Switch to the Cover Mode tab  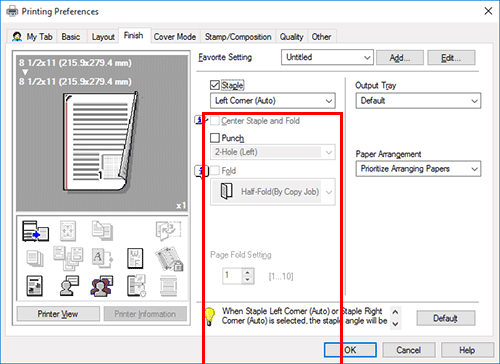tap(175, 37)
